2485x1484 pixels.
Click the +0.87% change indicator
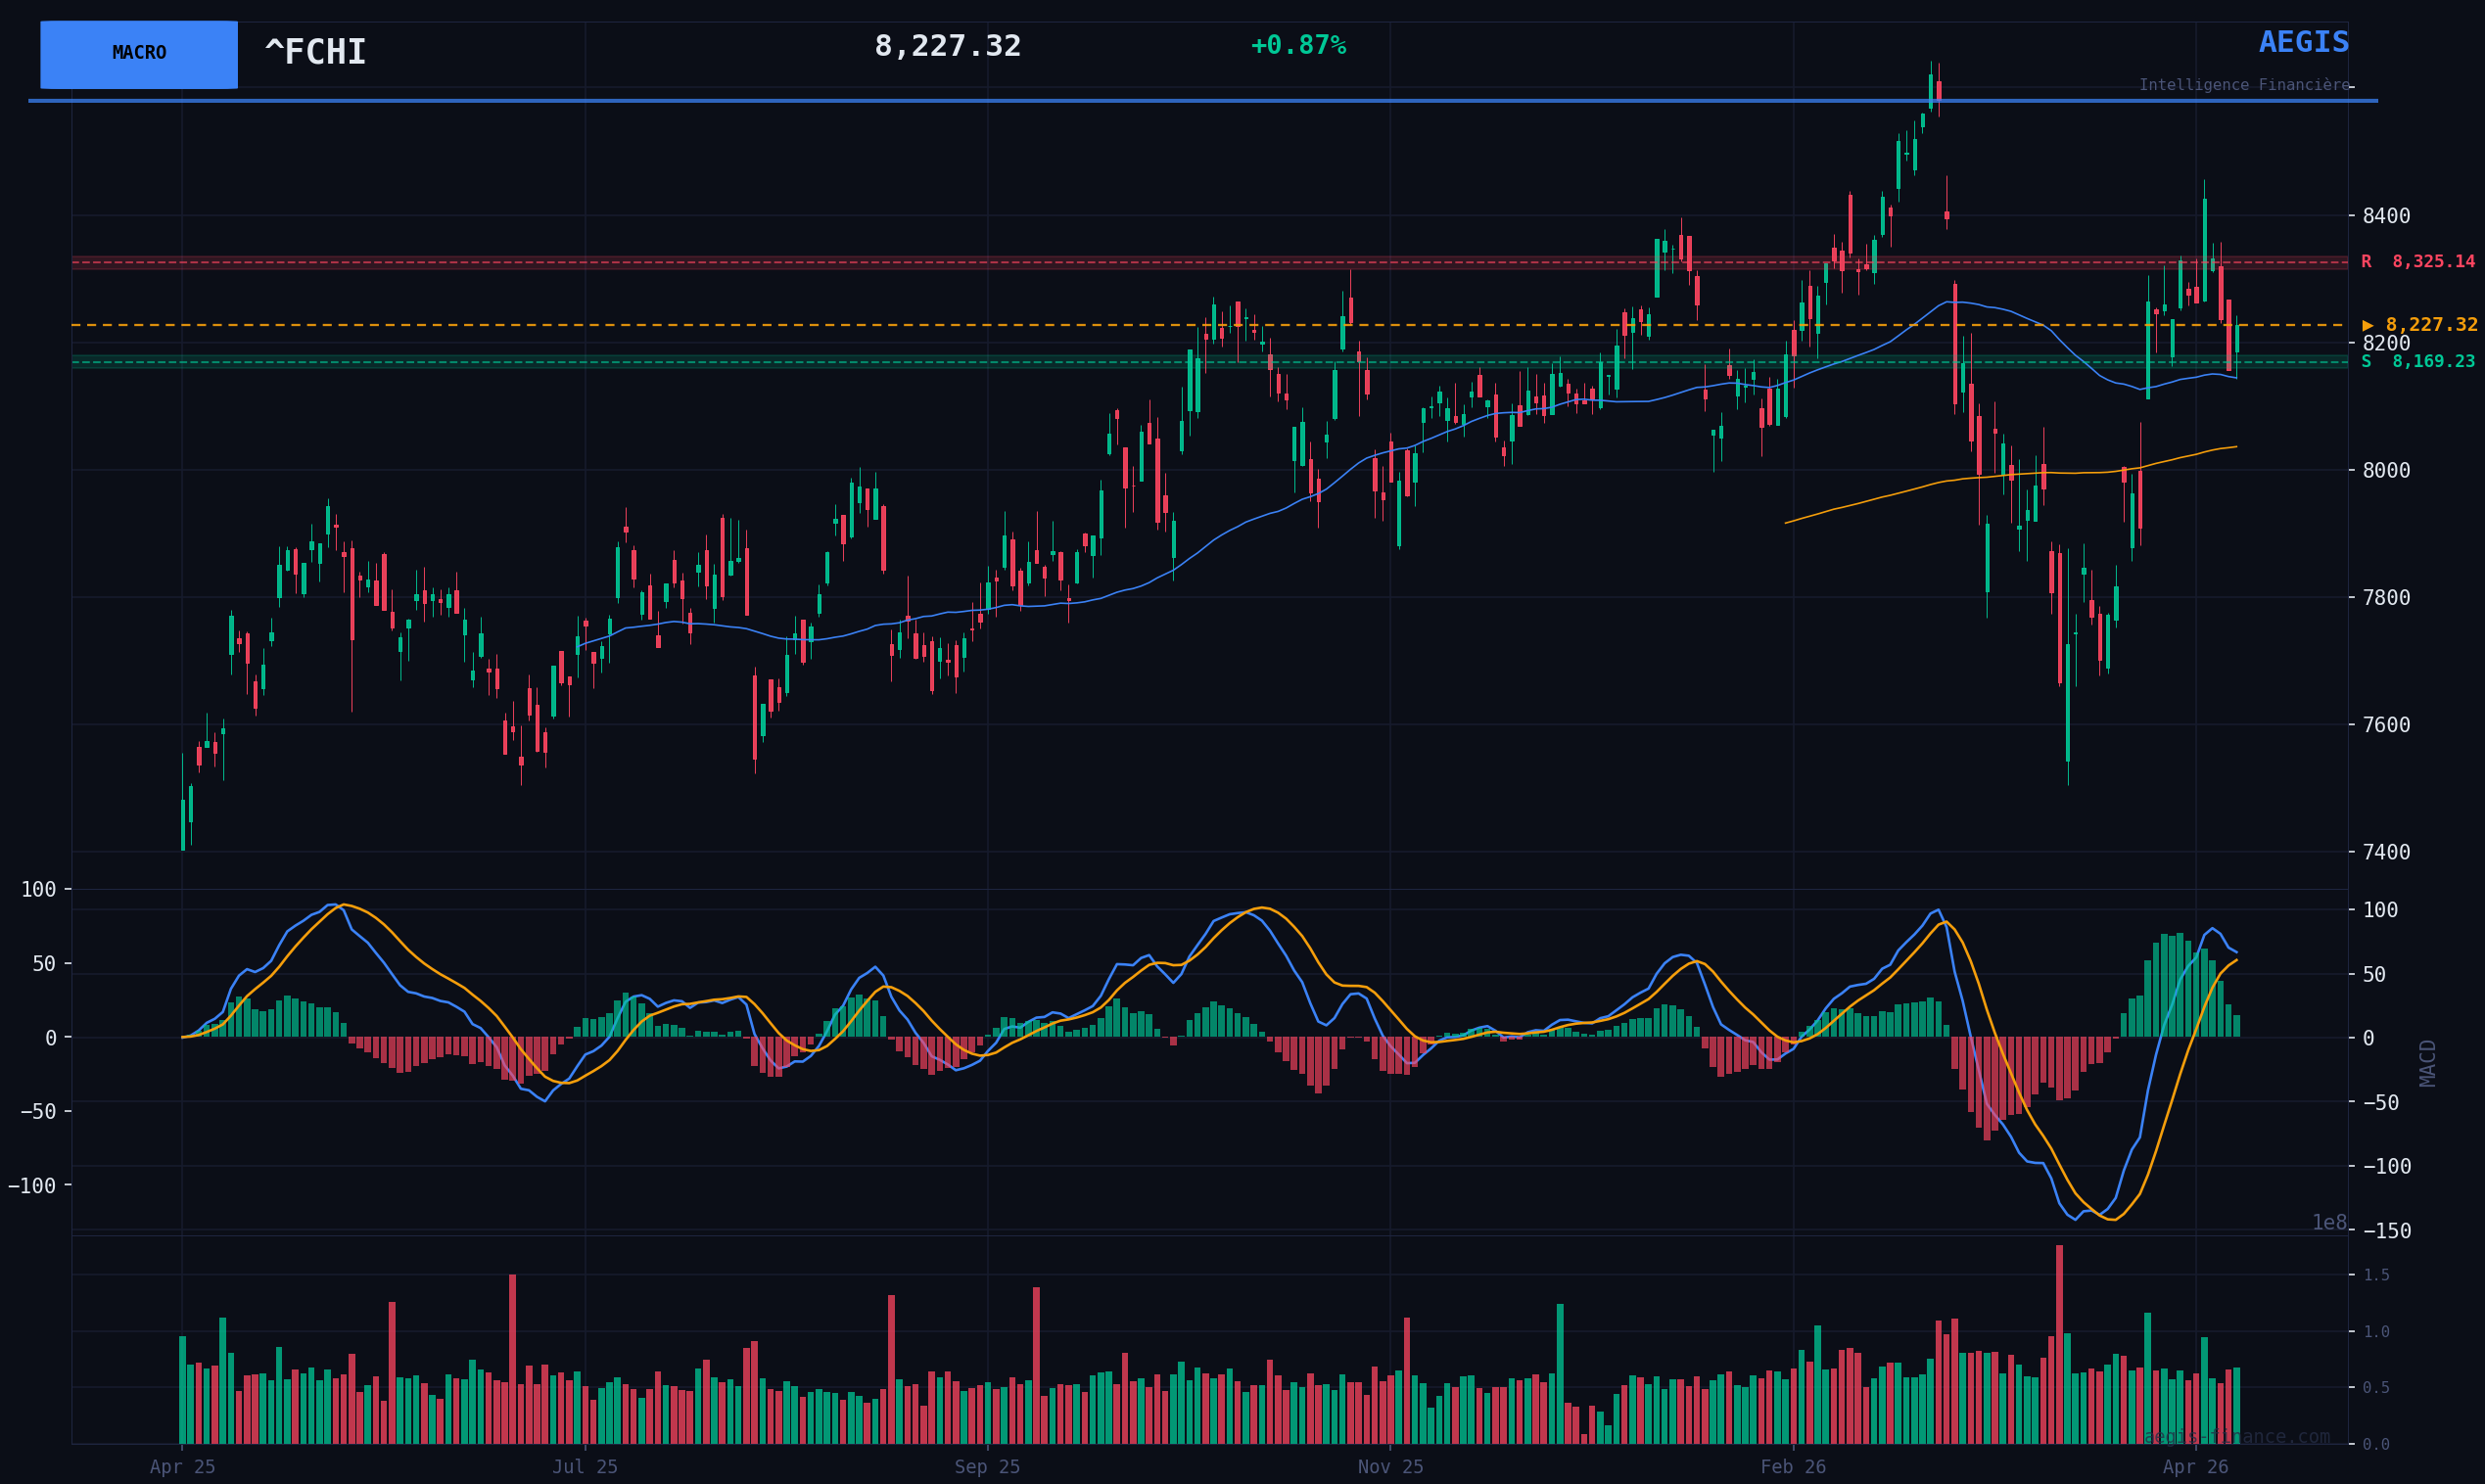(x=1297, y=46)
